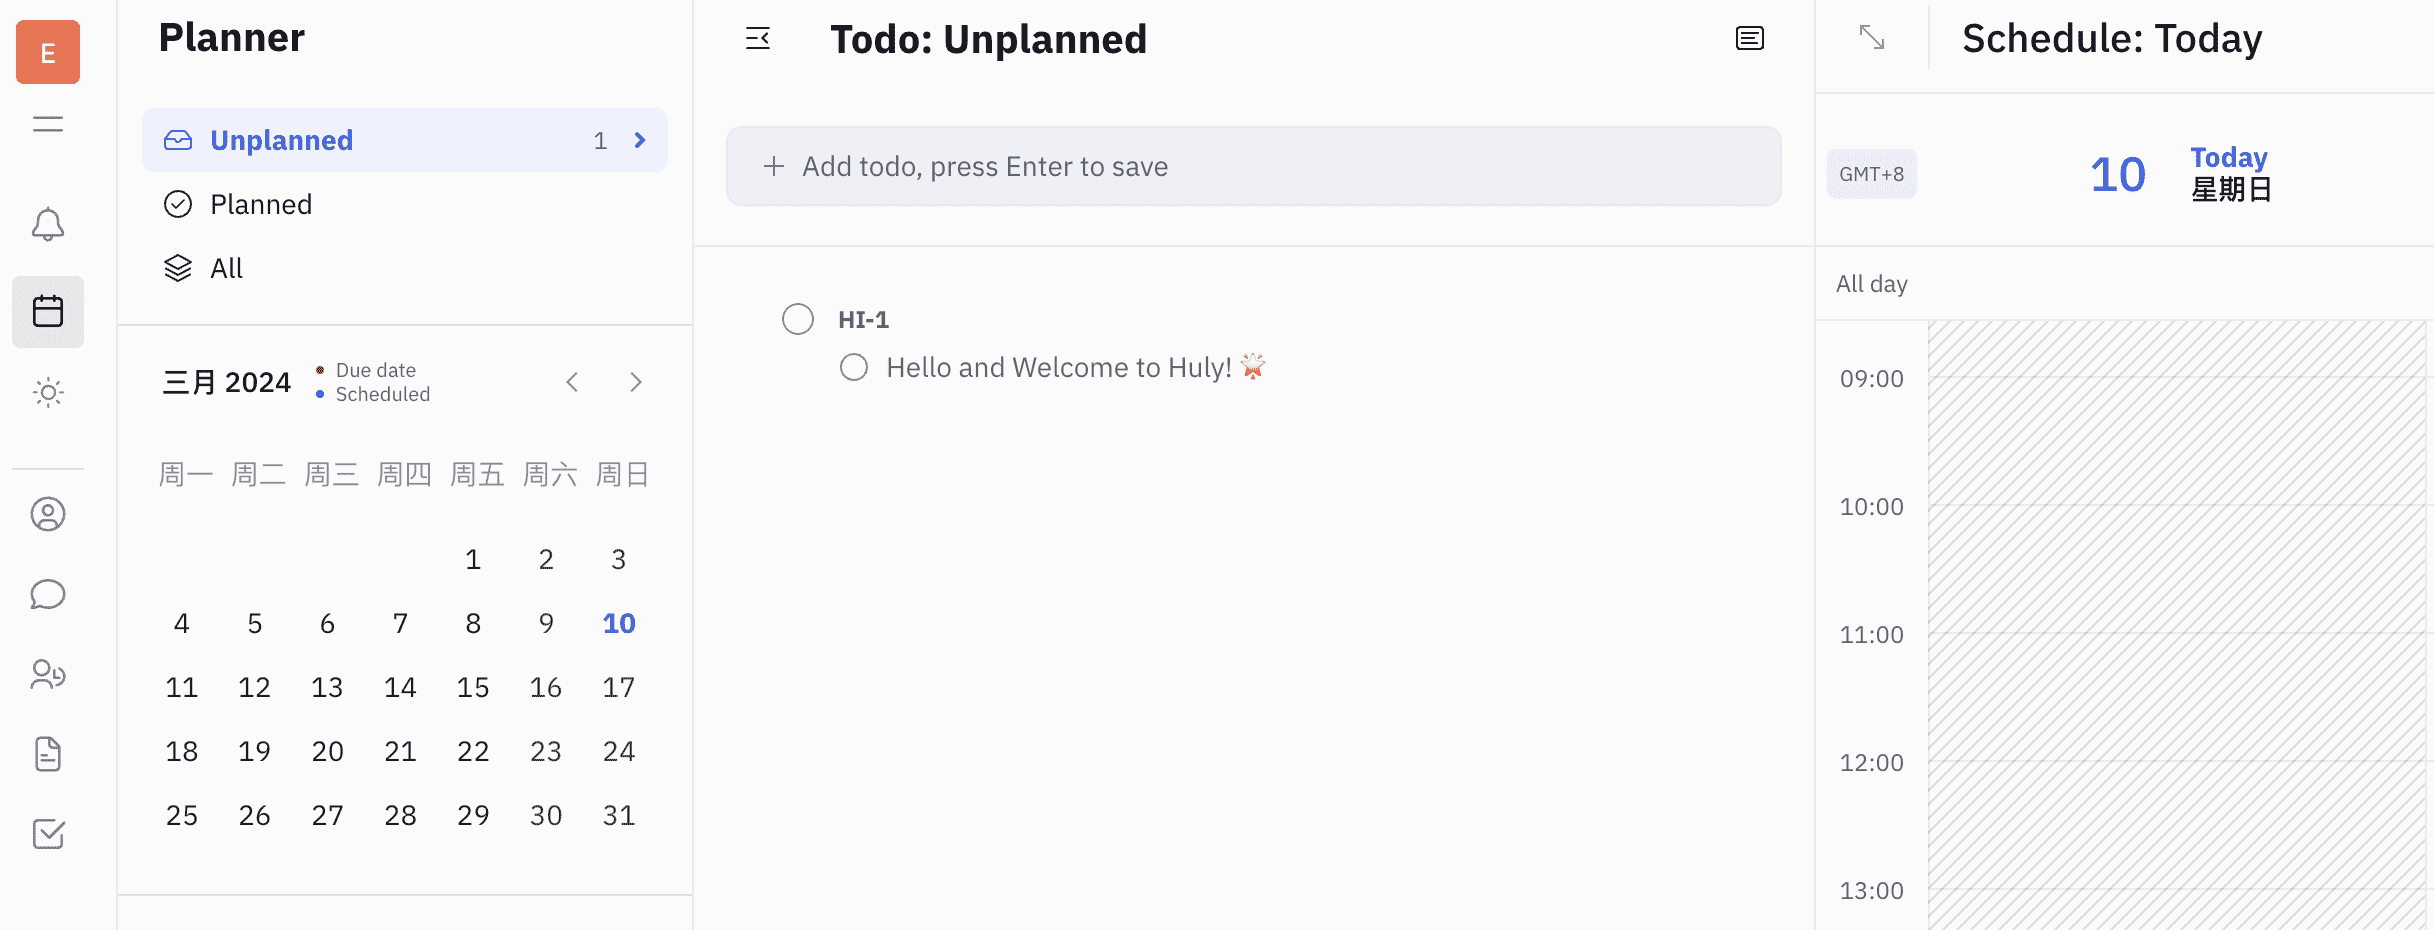Open the notifications bell icon
This screenshot has width=2434, height=930.
tap(48, 225)
